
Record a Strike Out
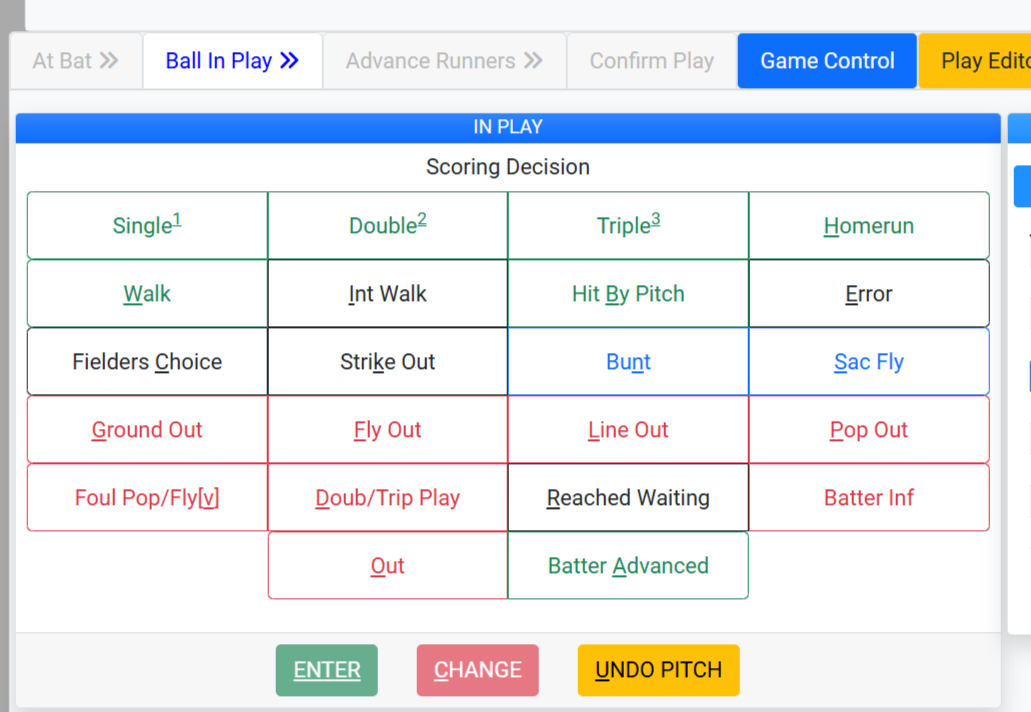point(388,362)
